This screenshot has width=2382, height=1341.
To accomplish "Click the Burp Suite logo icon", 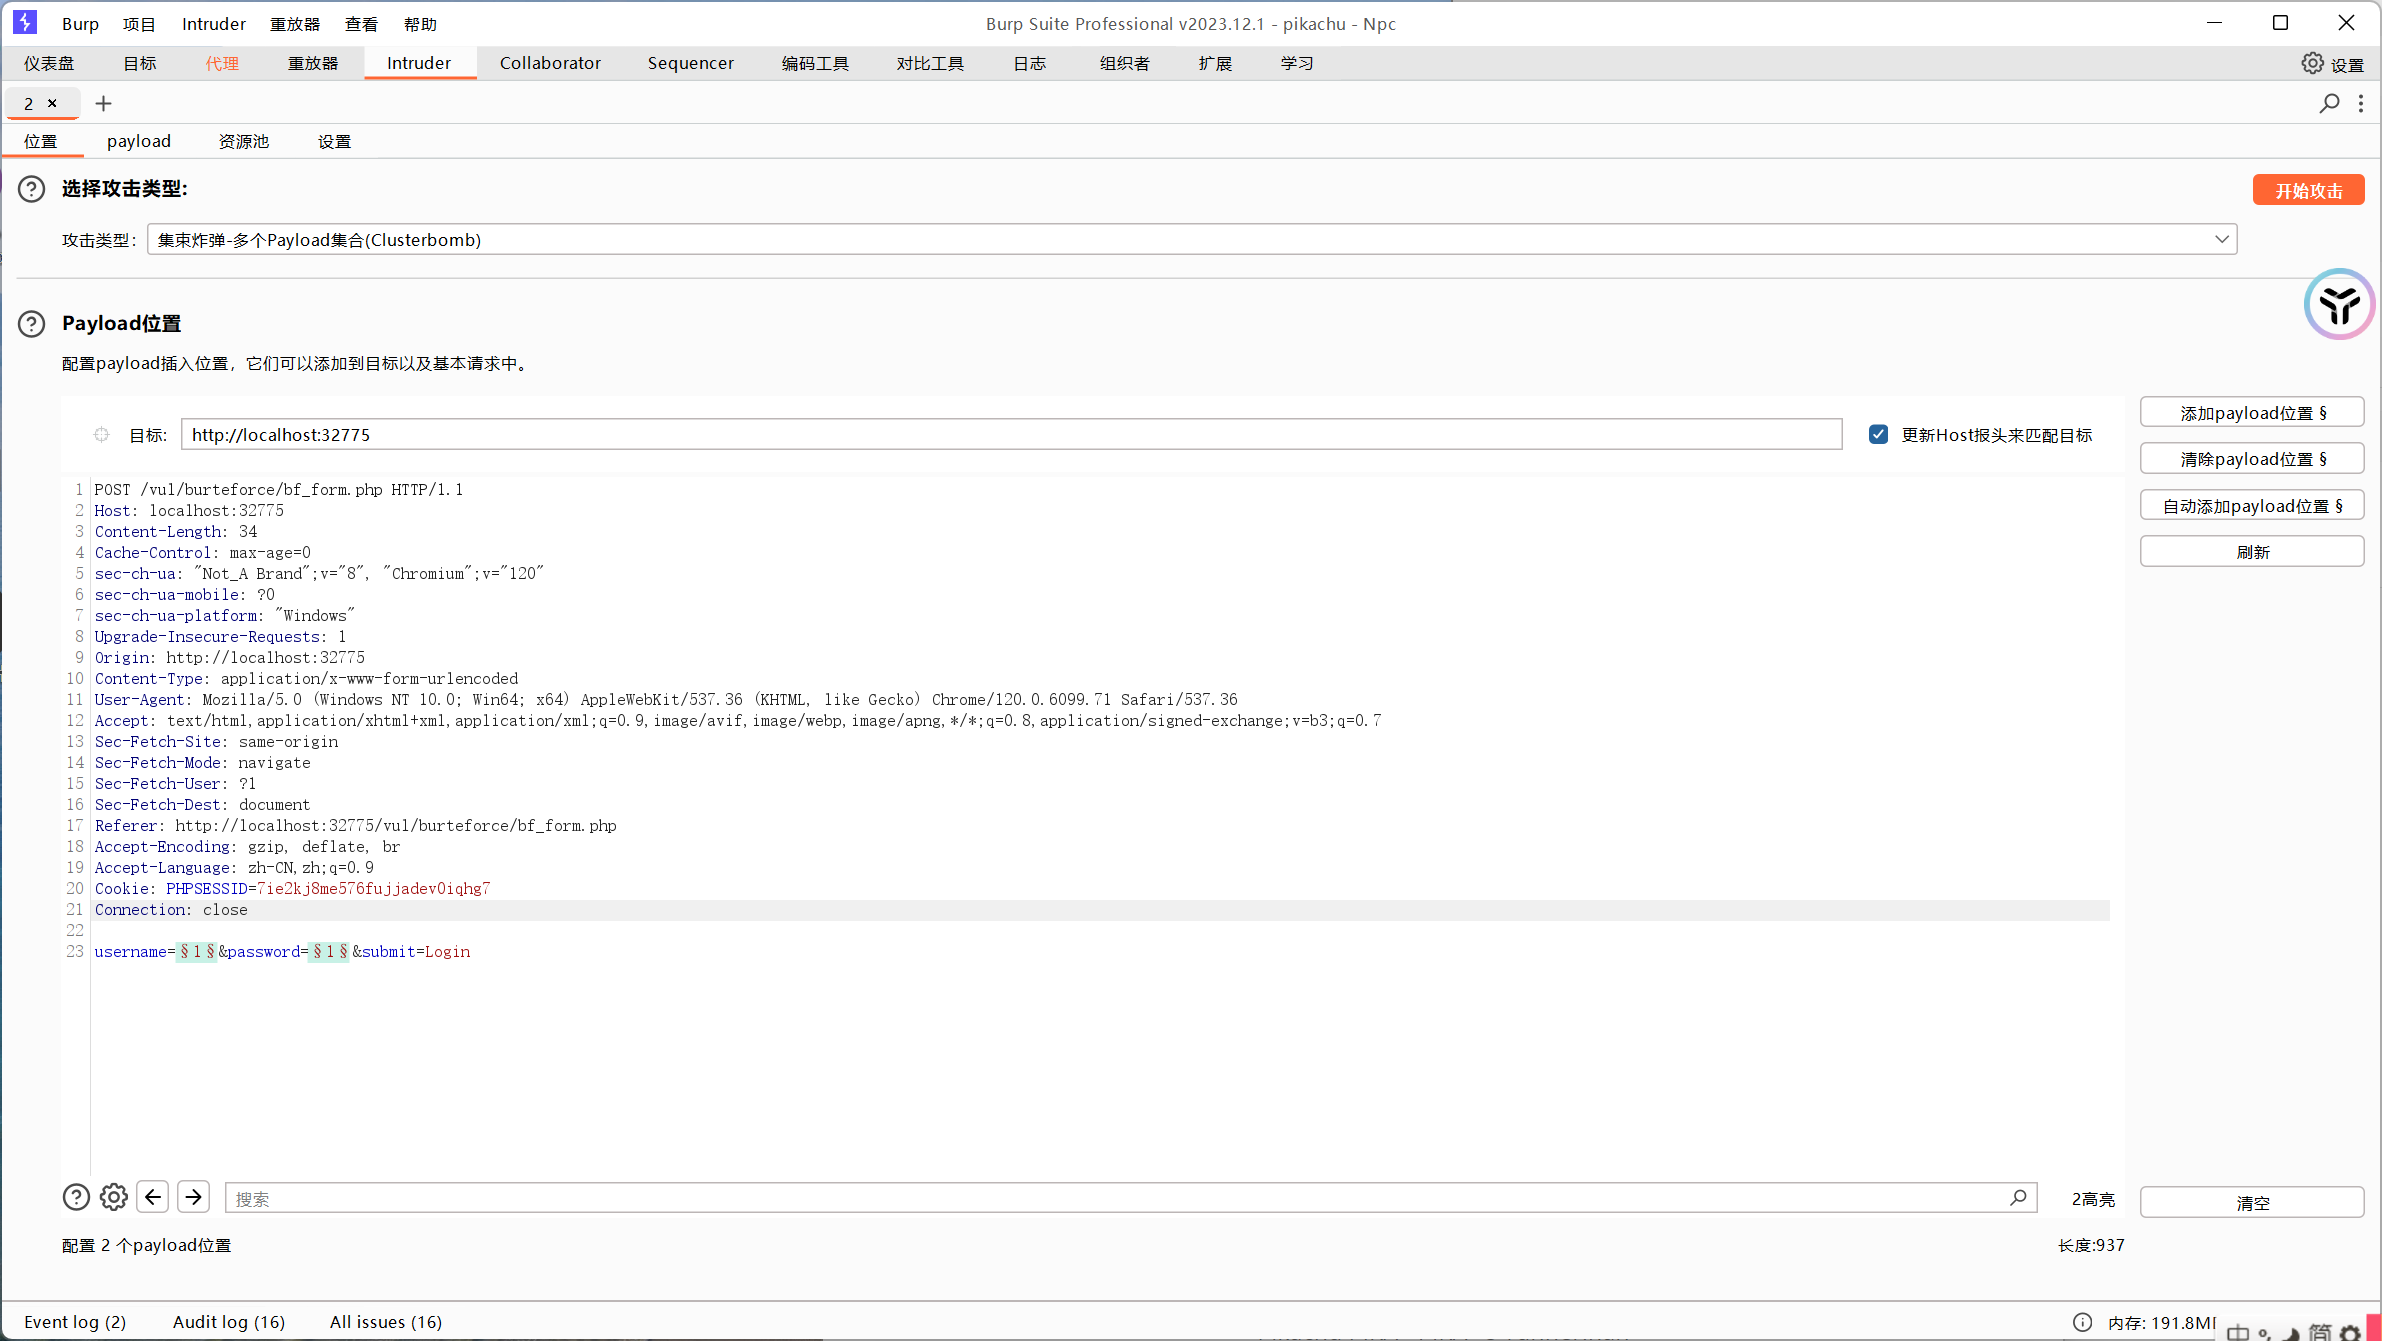I will click(25, 22).
